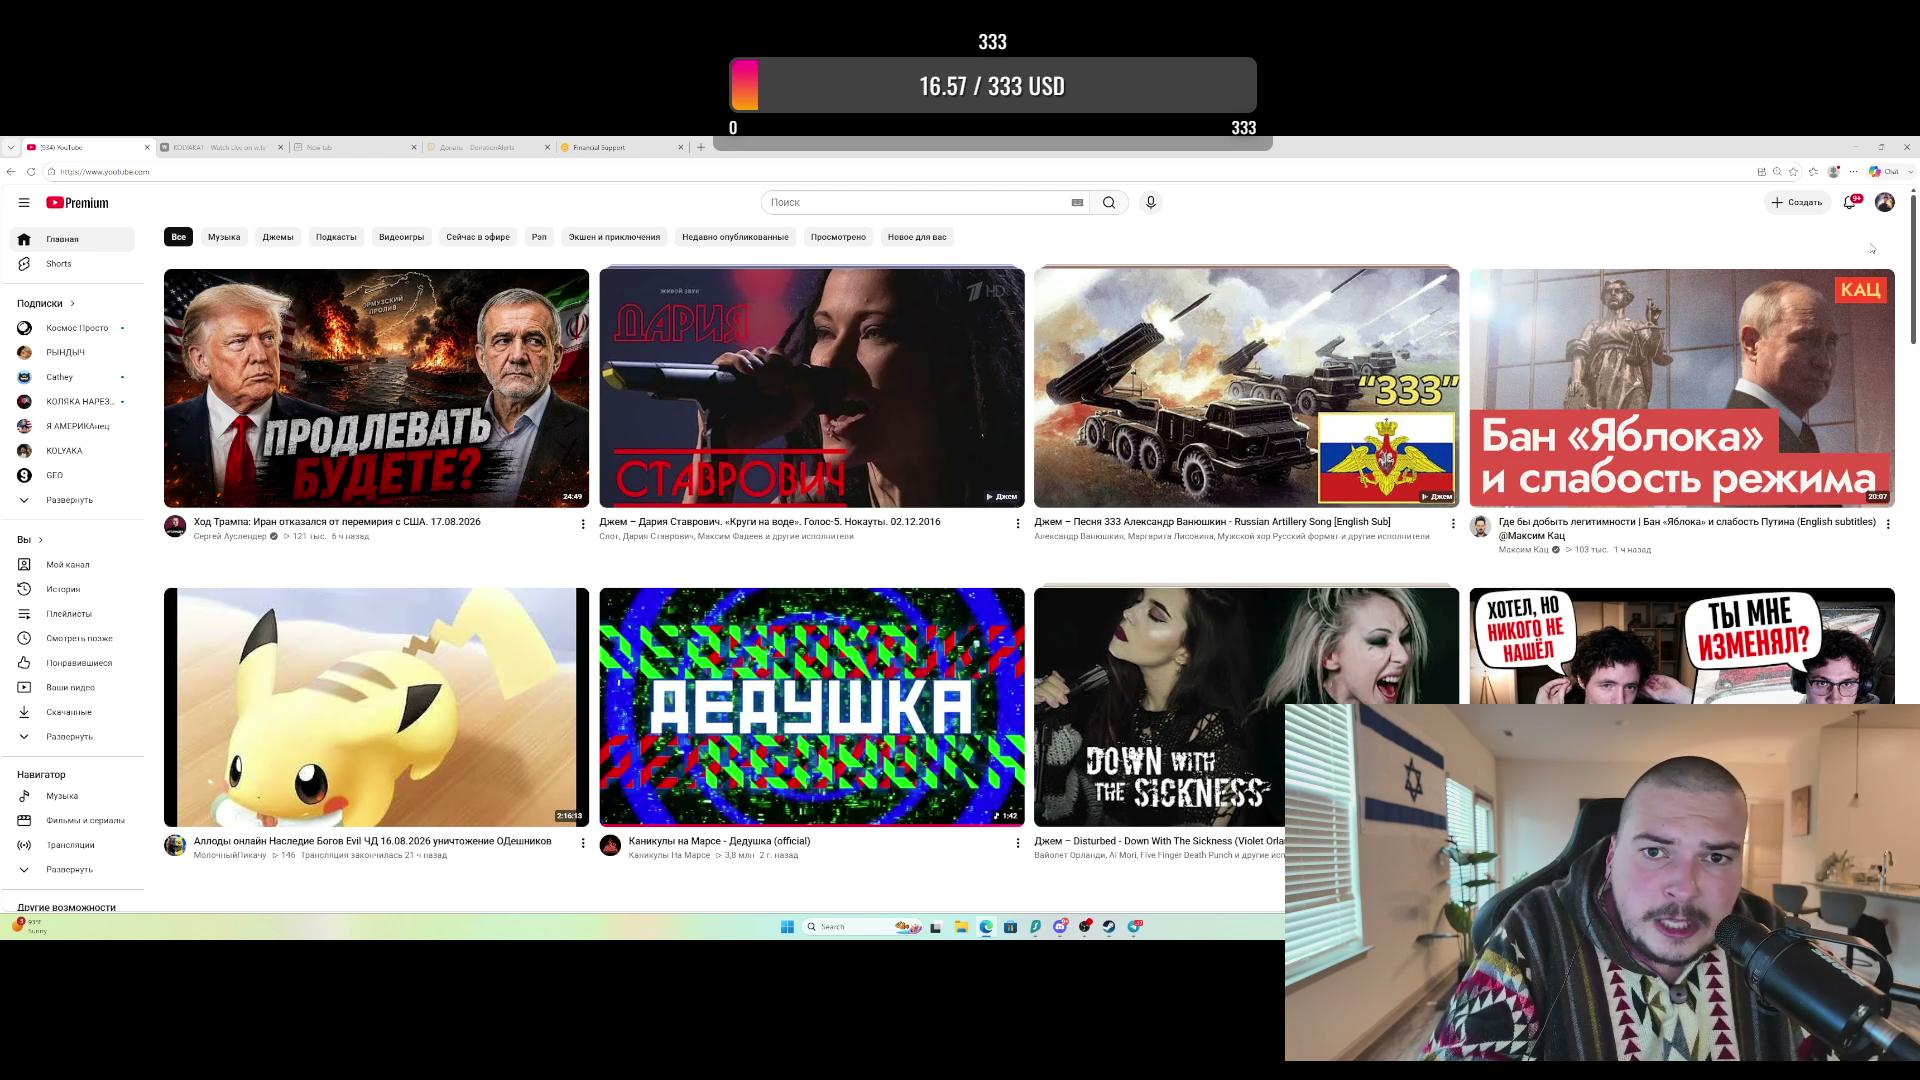
Task: Click the Windows taskbar search box
Action: [862, 927]
